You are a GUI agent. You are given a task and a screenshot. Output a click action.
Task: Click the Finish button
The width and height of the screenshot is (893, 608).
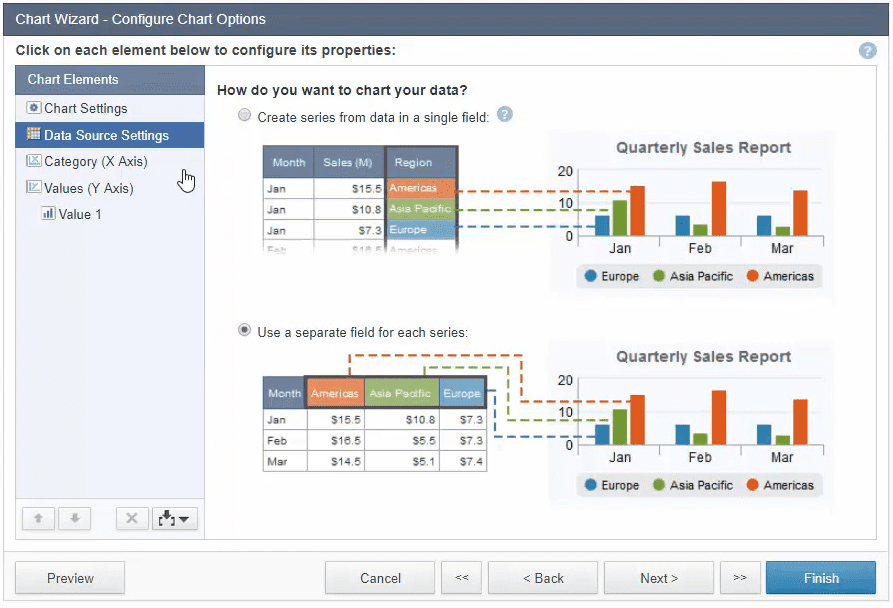820,578
